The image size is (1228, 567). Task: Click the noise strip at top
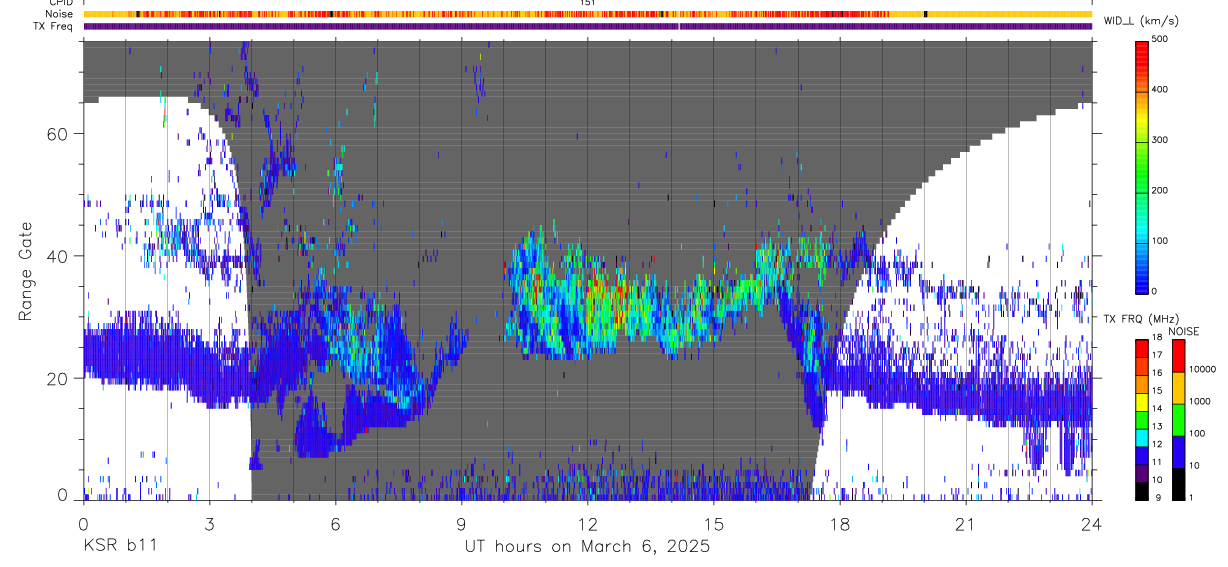pos(587,14)
